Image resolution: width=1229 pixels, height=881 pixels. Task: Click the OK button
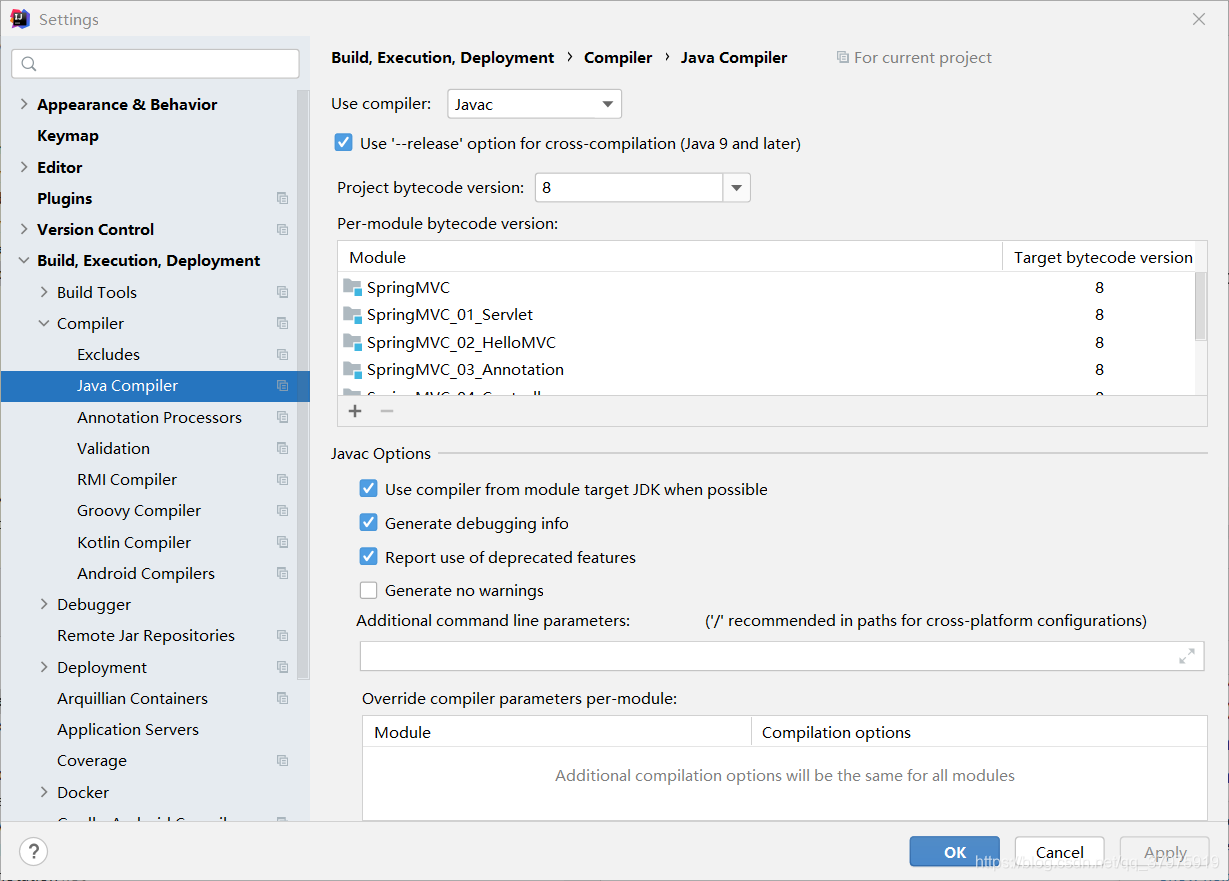(x=954, y=852)
